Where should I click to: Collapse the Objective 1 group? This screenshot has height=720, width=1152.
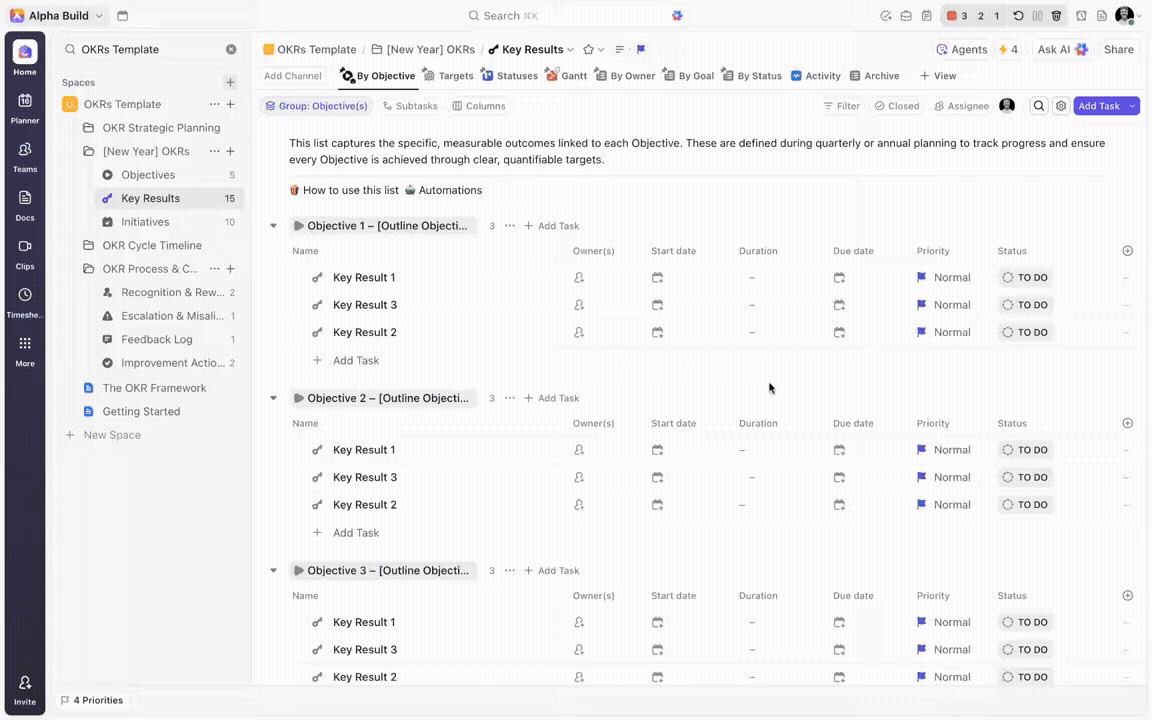coord(273,226)
